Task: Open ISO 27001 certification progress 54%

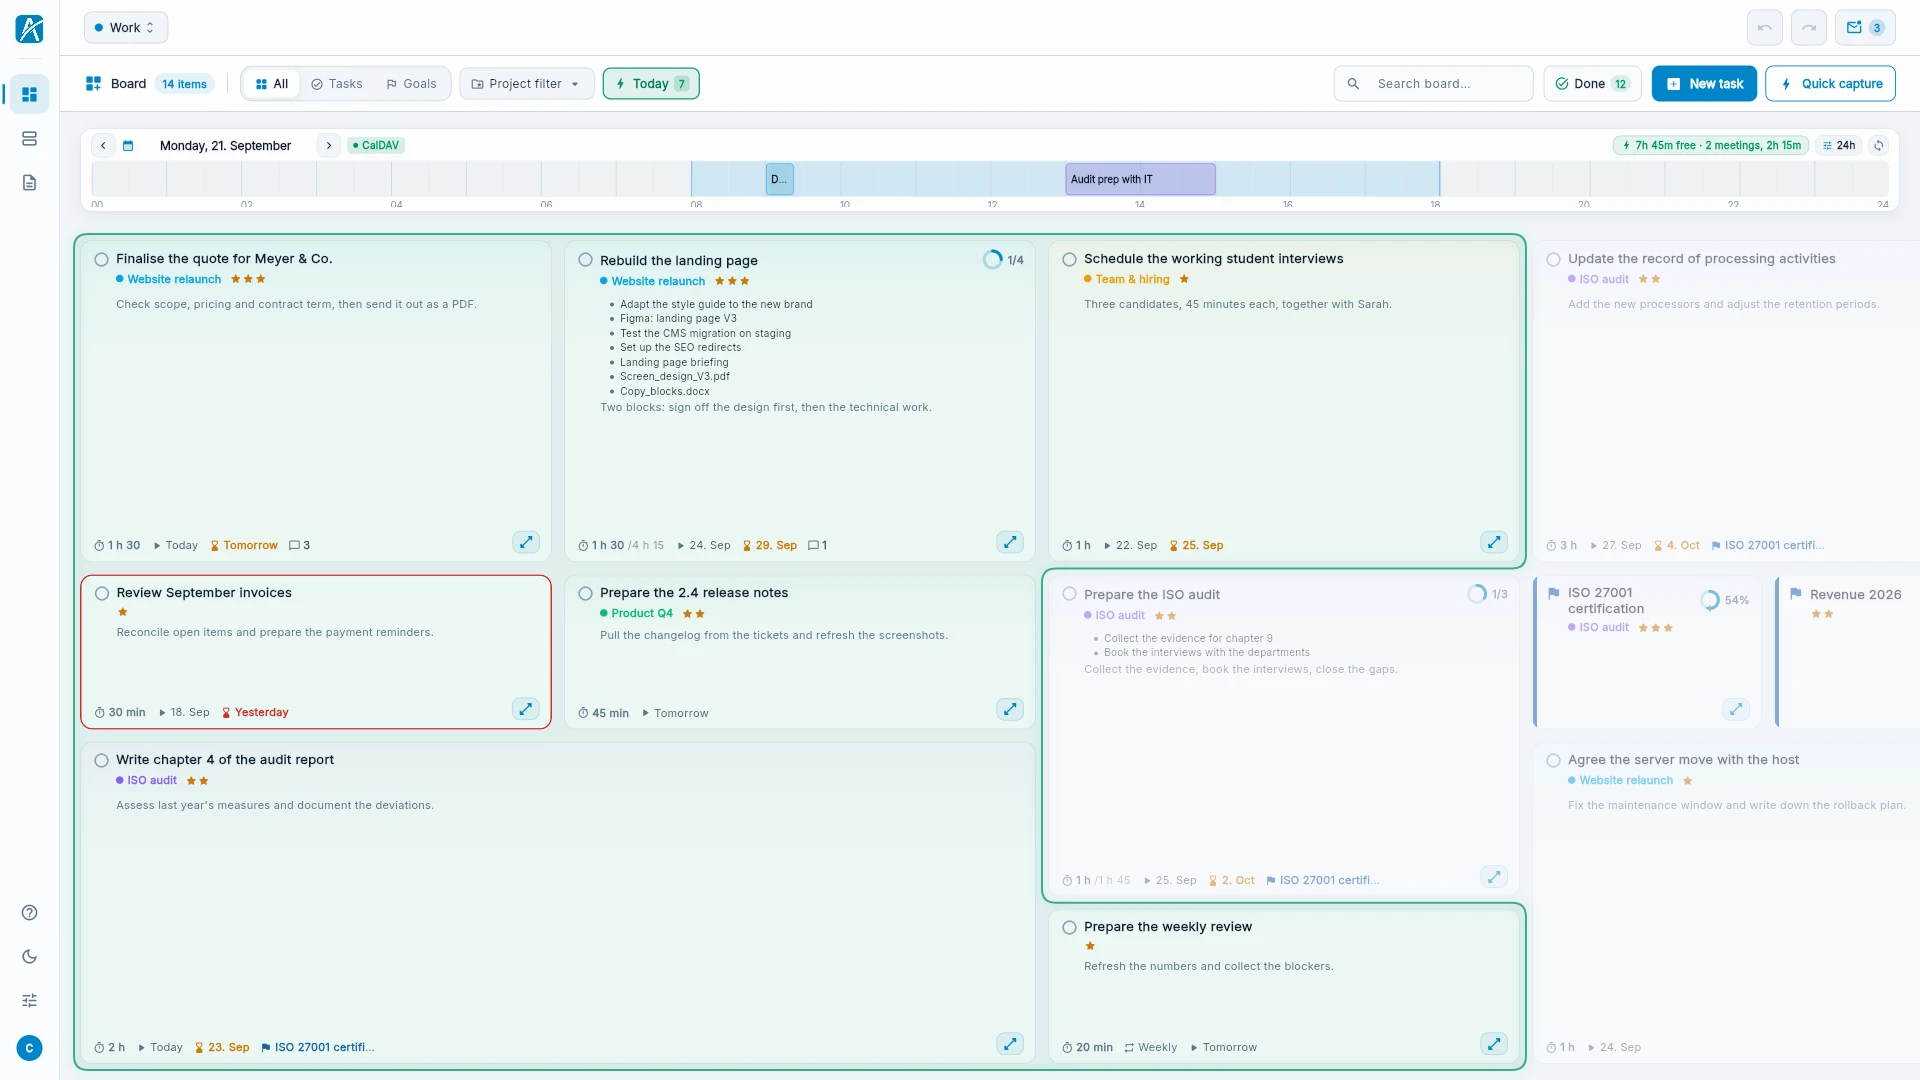Action: point(1725,601)
